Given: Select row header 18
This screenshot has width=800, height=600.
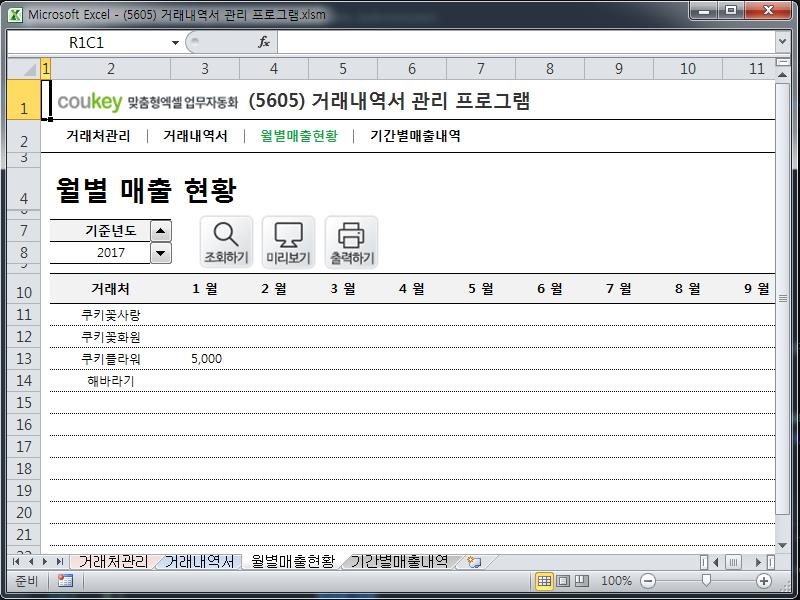Looking at the screenshot, I should tap(24, 468).
